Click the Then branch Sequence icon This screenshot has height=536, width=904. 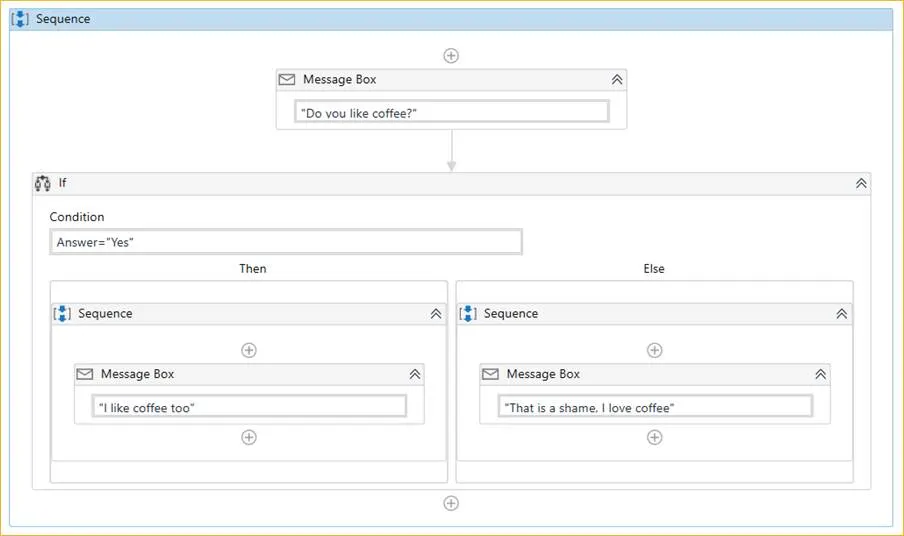coord(62,314)
